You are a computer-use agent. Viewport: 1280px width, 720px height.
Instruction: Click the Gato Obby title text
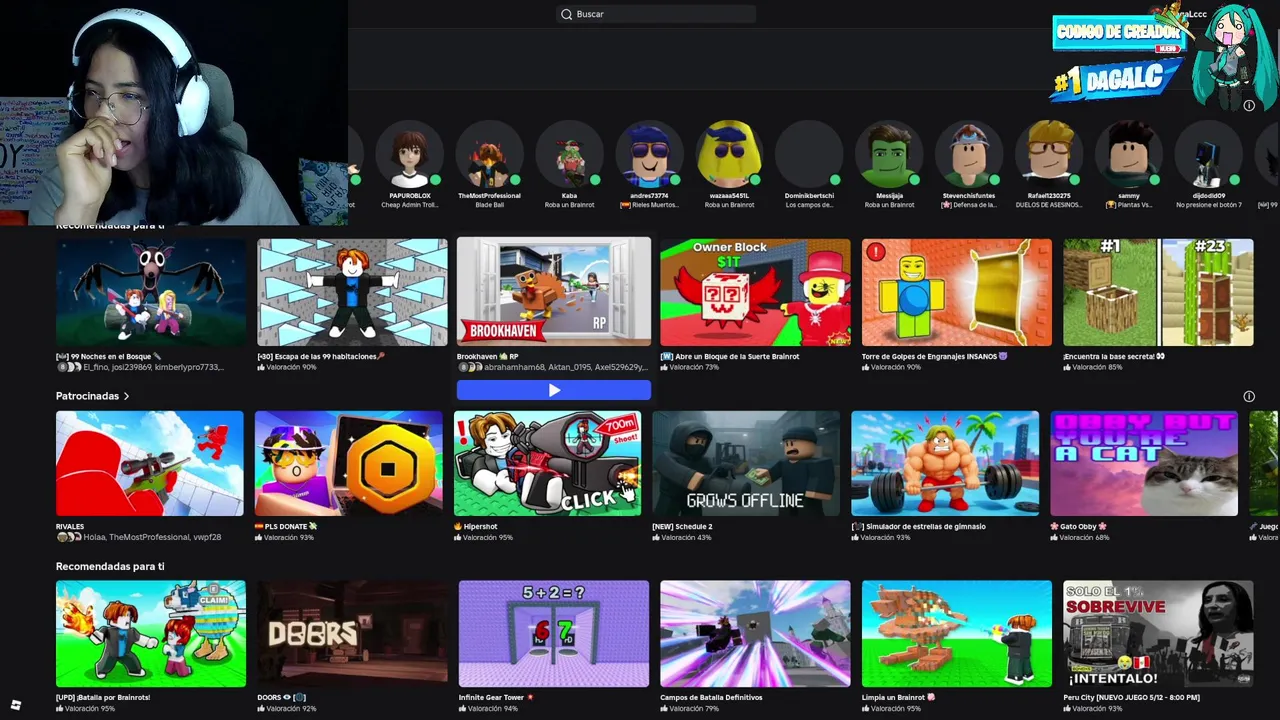pyautogui.click(x=1079, y=526)
